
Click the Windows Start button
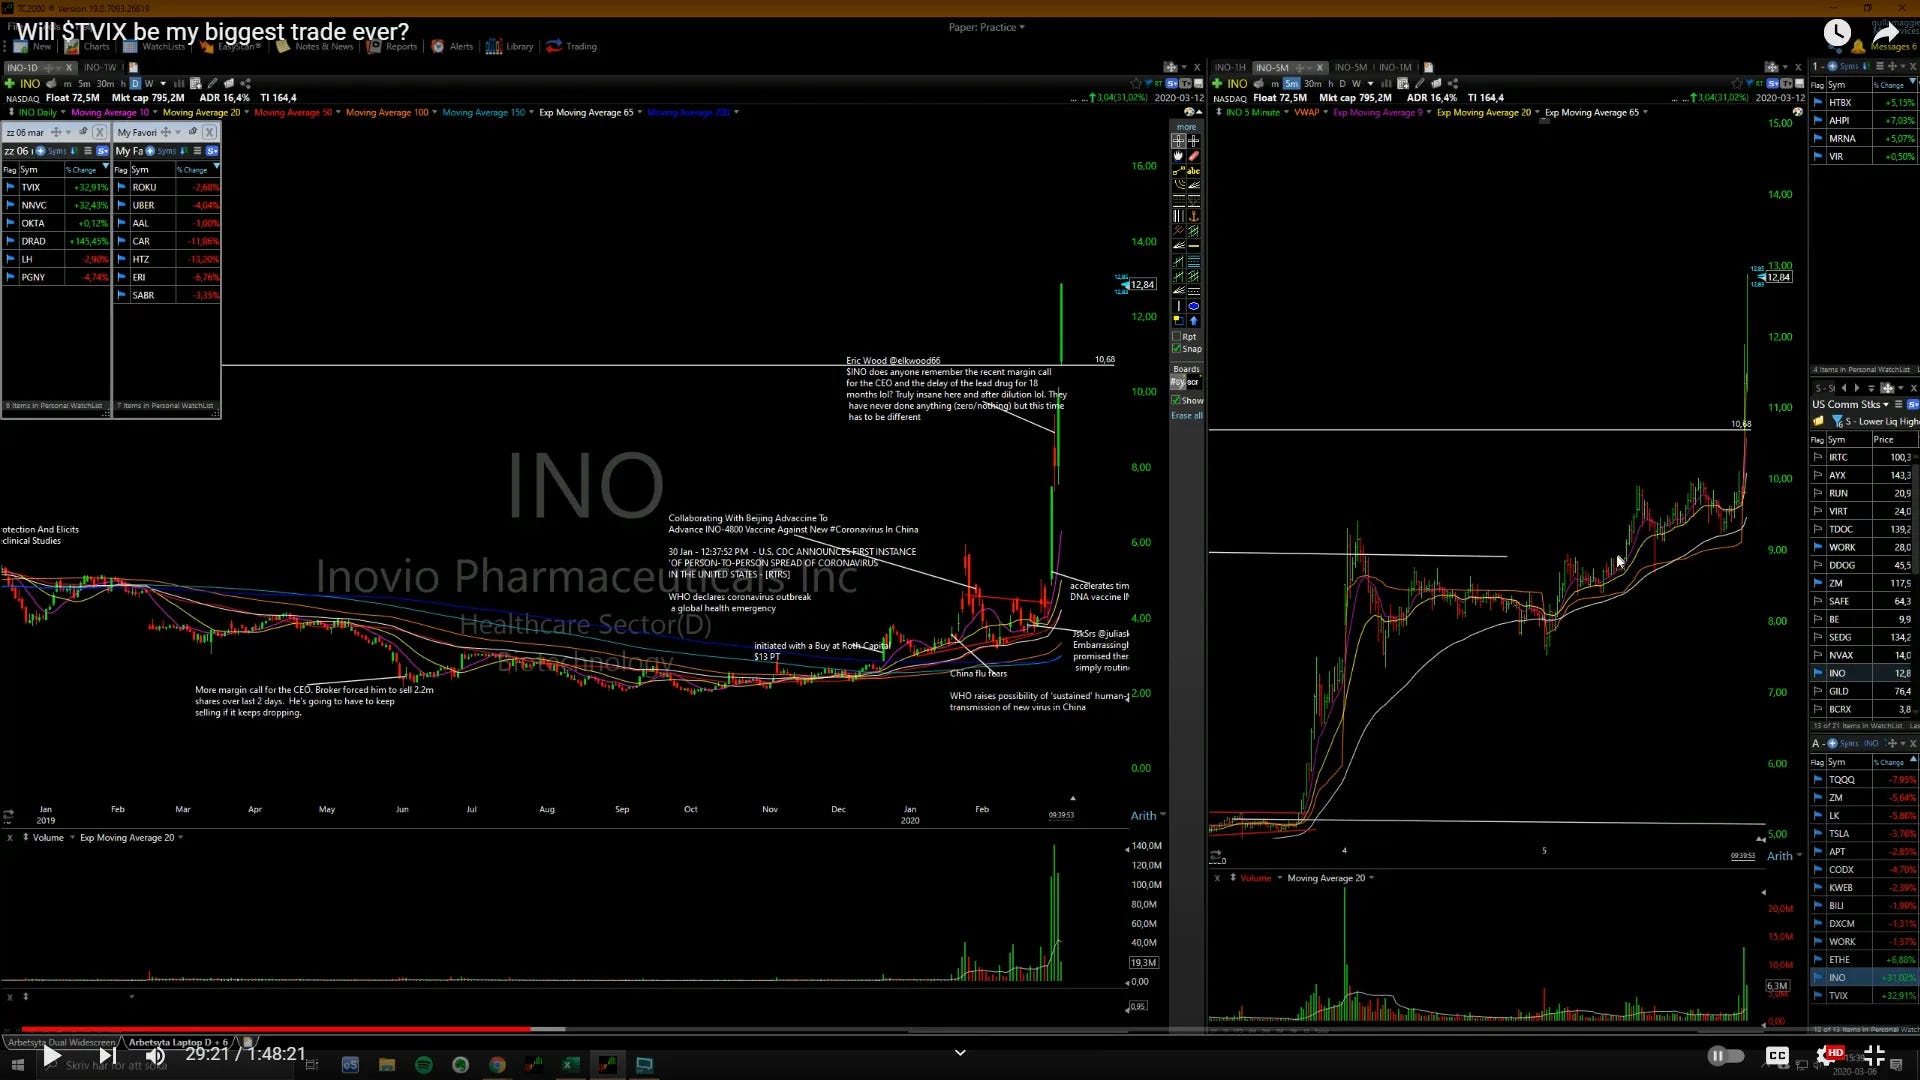point(17,1065)
